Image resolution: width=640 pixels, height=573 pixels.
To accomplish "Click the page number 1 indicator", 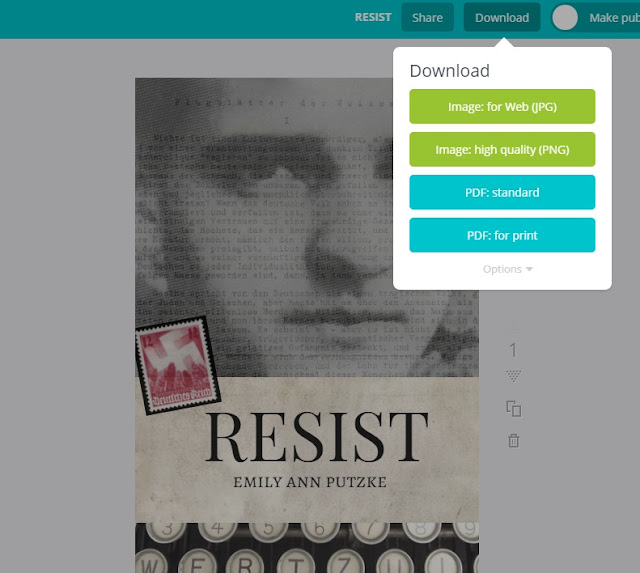I will point(513,350).
